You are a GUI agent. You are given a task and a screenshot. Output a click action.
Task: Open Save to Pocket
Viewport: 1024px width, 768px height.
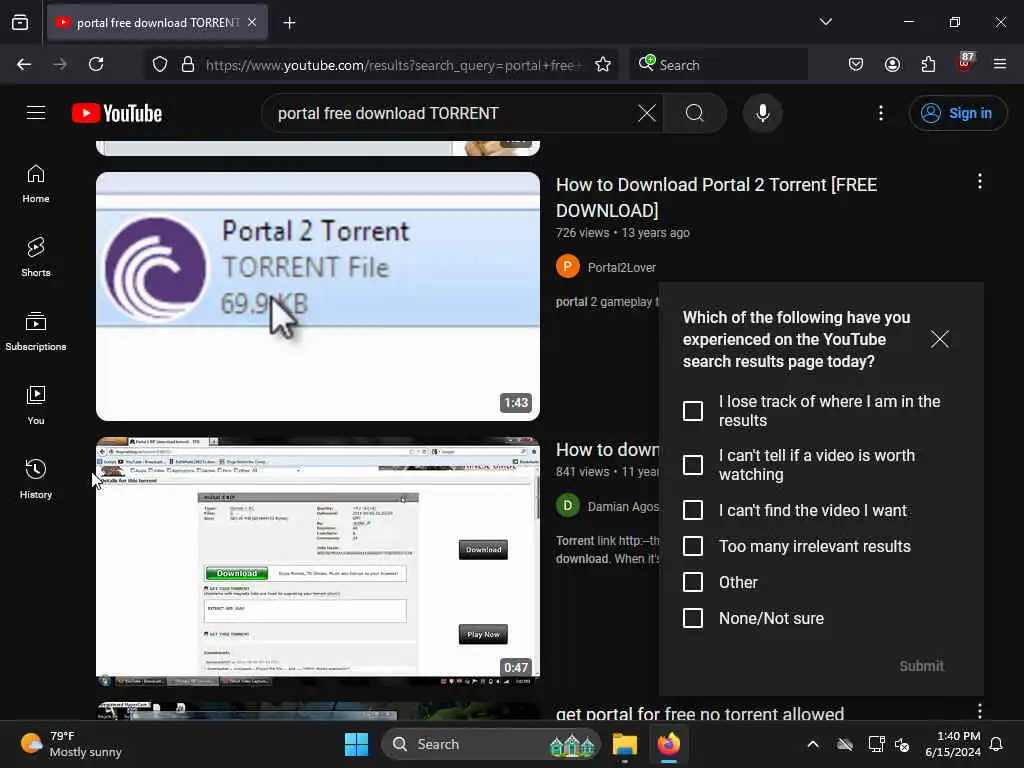click(x=856, y=64)
